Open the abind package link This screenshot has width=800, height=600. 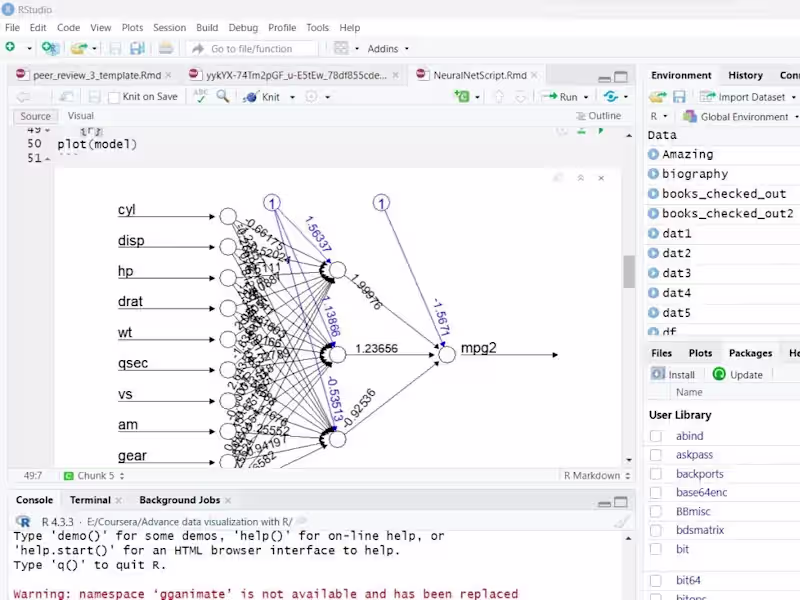[689, 436]
